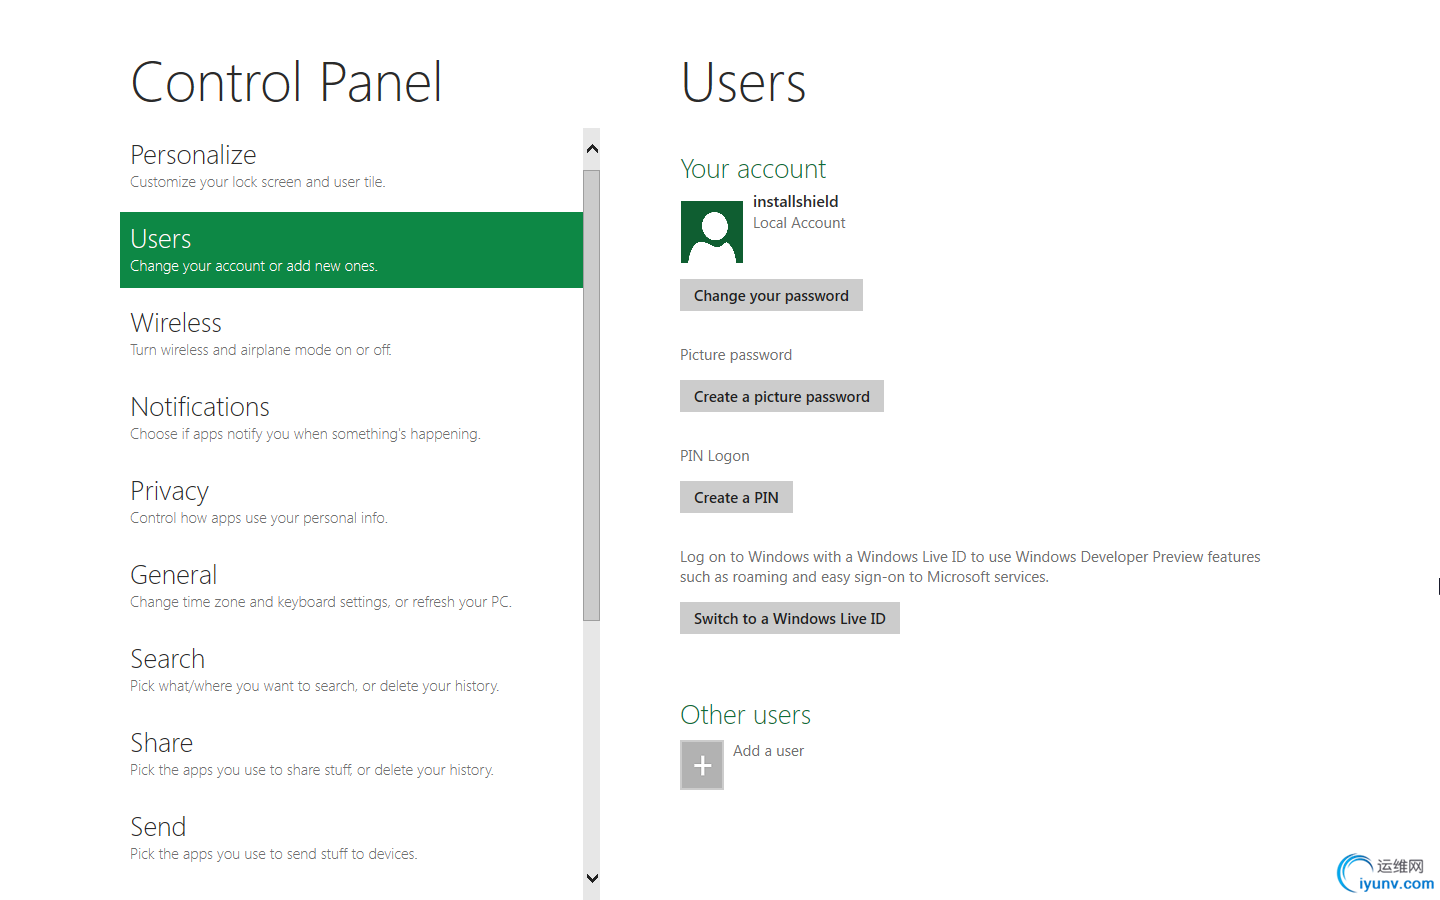This screenshot has height=900, width=1440.
Task: Click the scrollbar up arrow in category list
Action: (592, 149)
